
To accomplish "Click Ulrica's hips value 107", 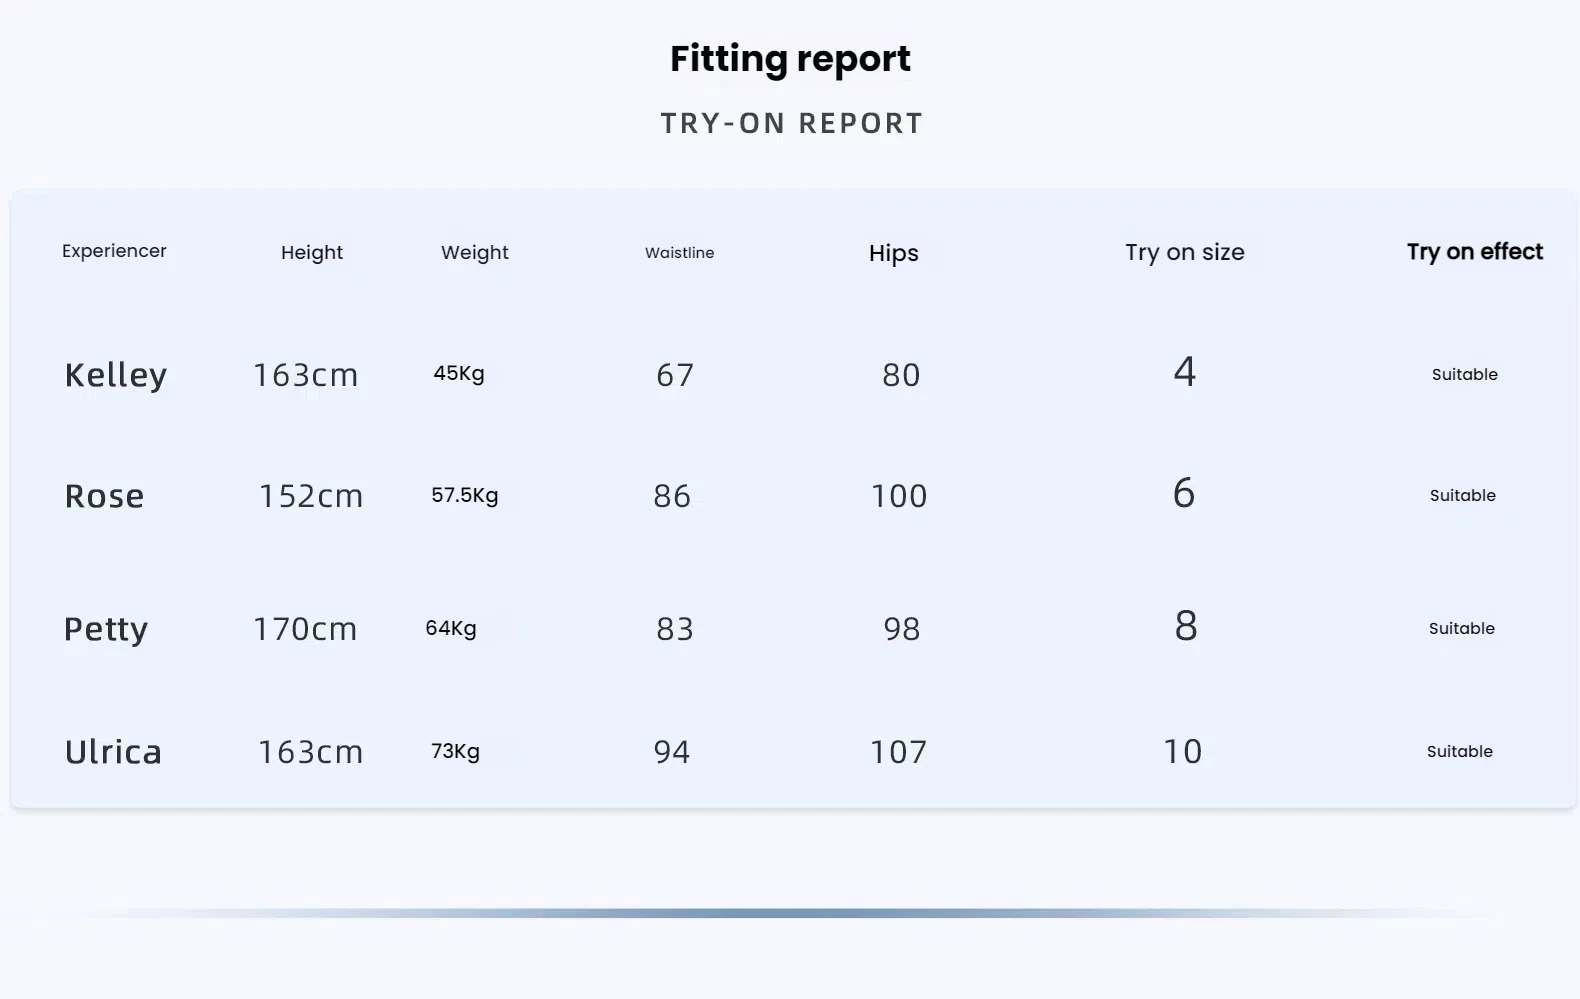I will coord(899,752).
